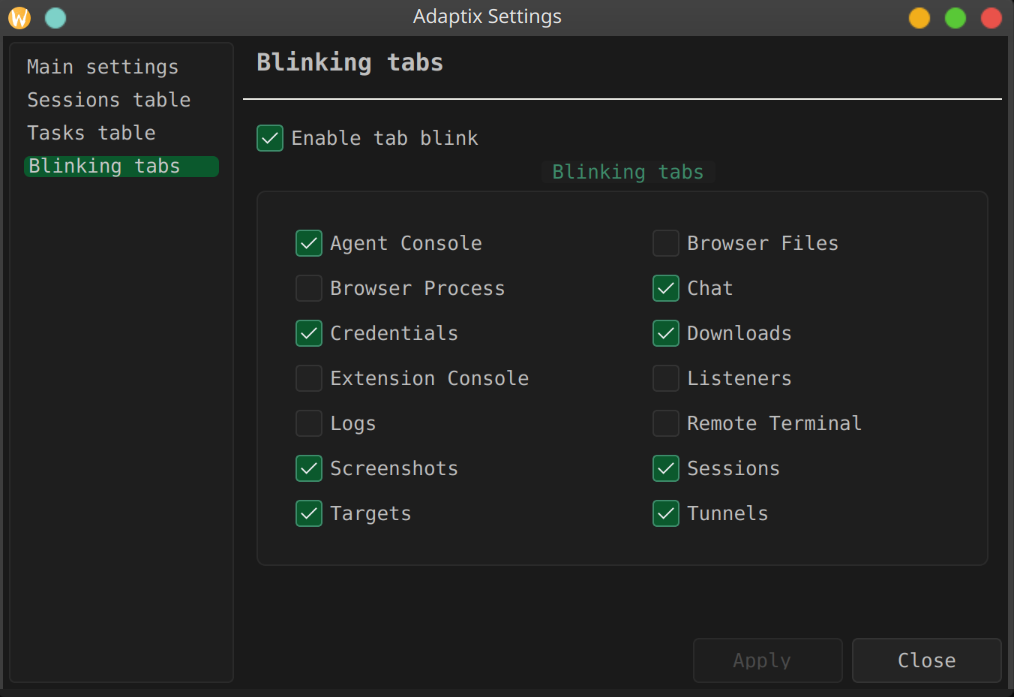This screenshot has width=1014, height=697.
Task: Toggle the Downloads checkbox off
Action: click(x=665, y=333)
